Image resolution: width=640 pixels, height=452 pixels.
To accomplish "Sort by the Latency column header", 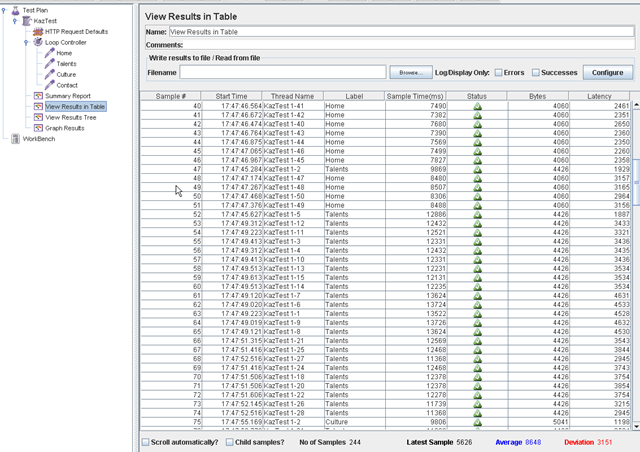I will tap(599, 96).
